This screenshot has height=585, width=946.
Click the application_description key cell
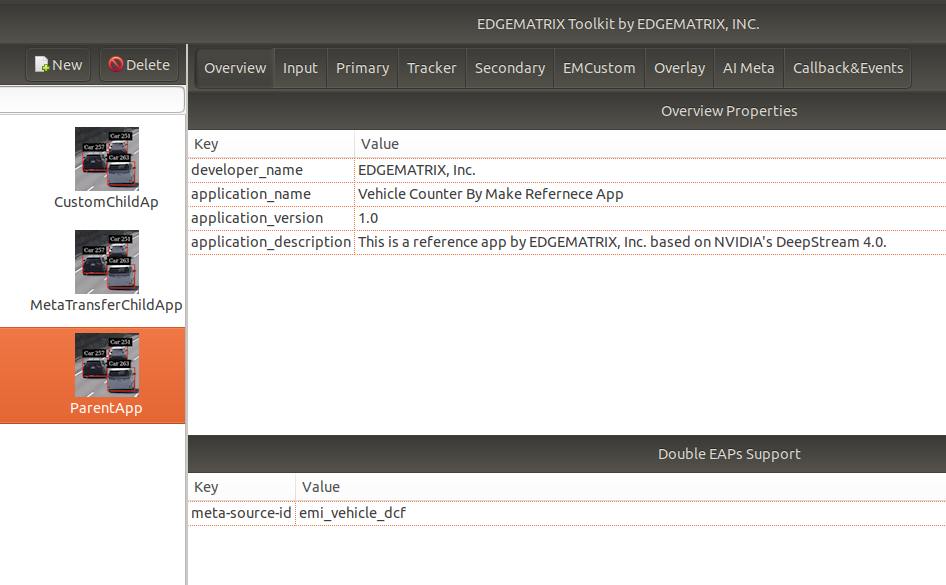pos(271,242)
